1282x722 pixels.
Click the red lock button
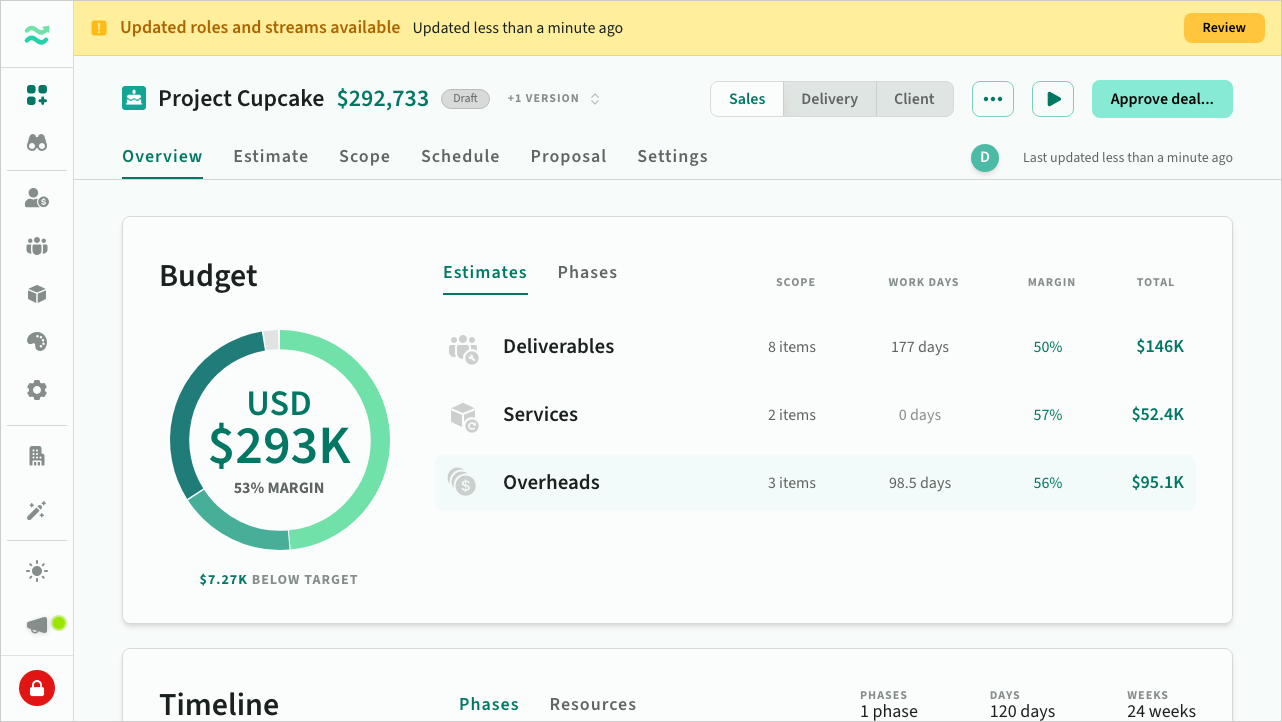(37, 688)
